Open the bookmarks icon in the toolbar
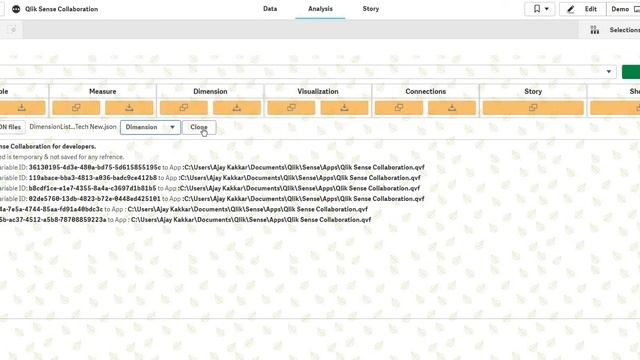 [x=537, y=9]
